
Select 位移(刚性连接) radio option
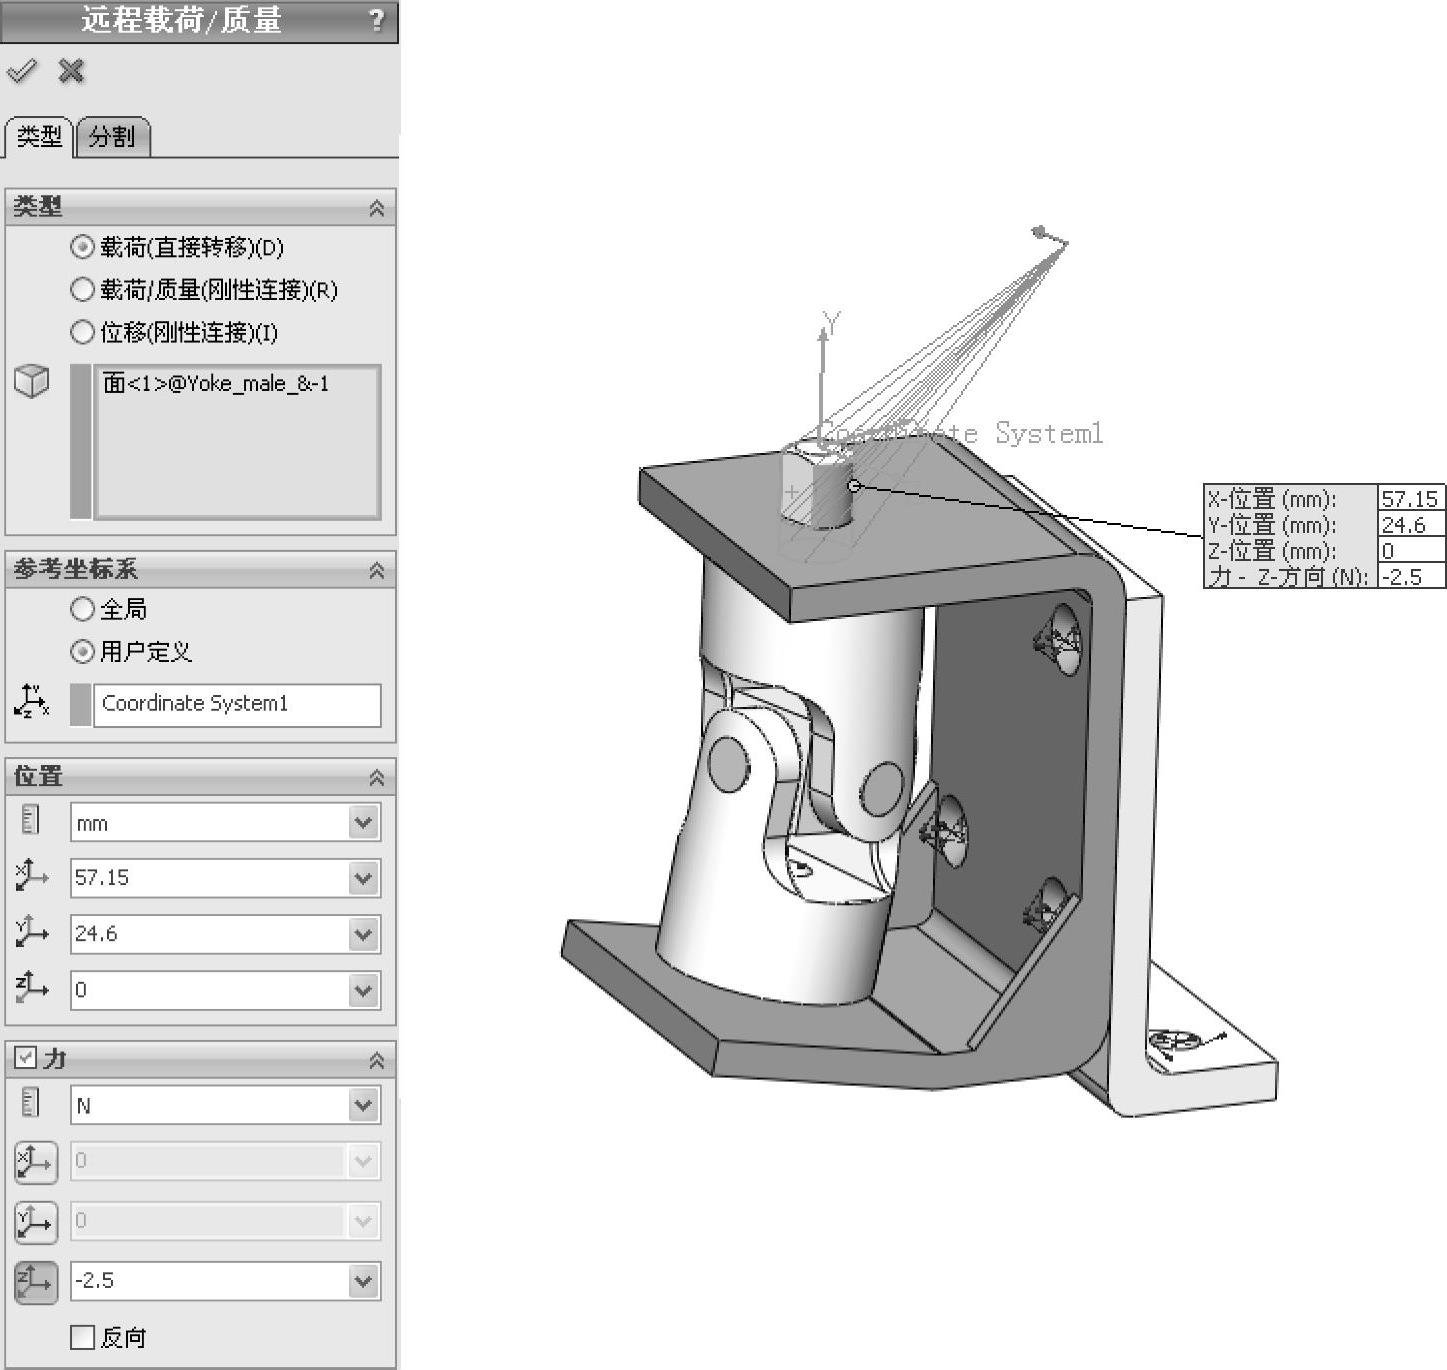[x=82, y=332]
